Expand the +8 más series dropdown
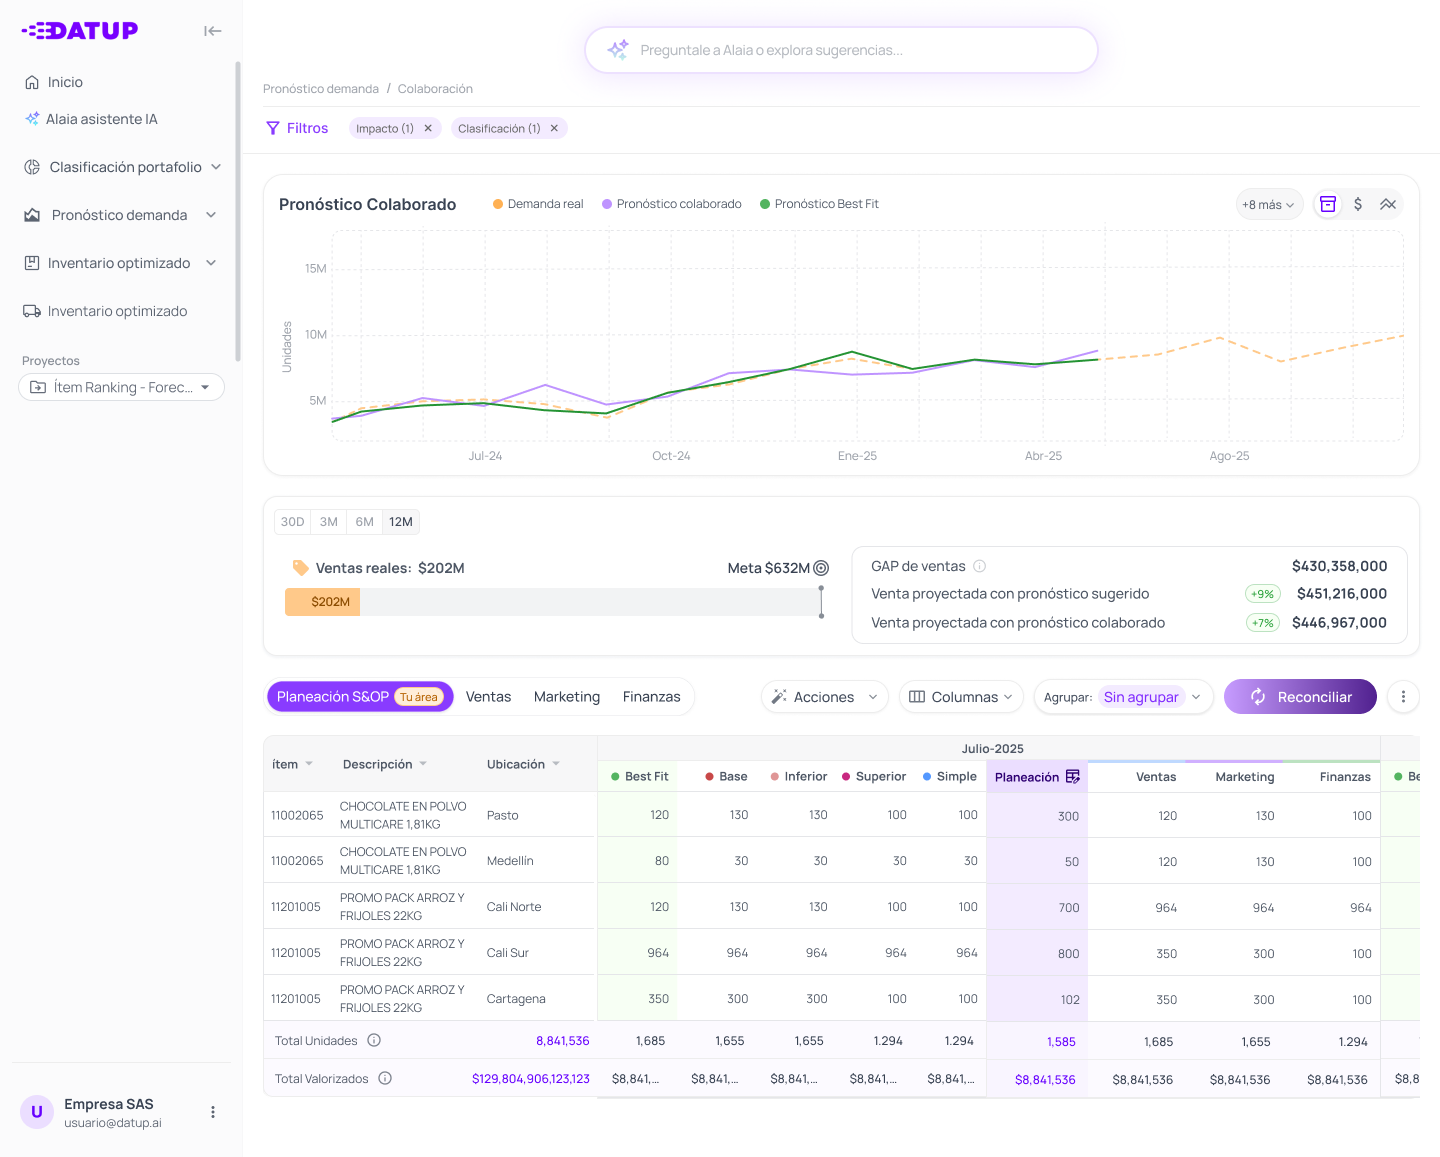The image size is (1440, 1157). 1269,204
